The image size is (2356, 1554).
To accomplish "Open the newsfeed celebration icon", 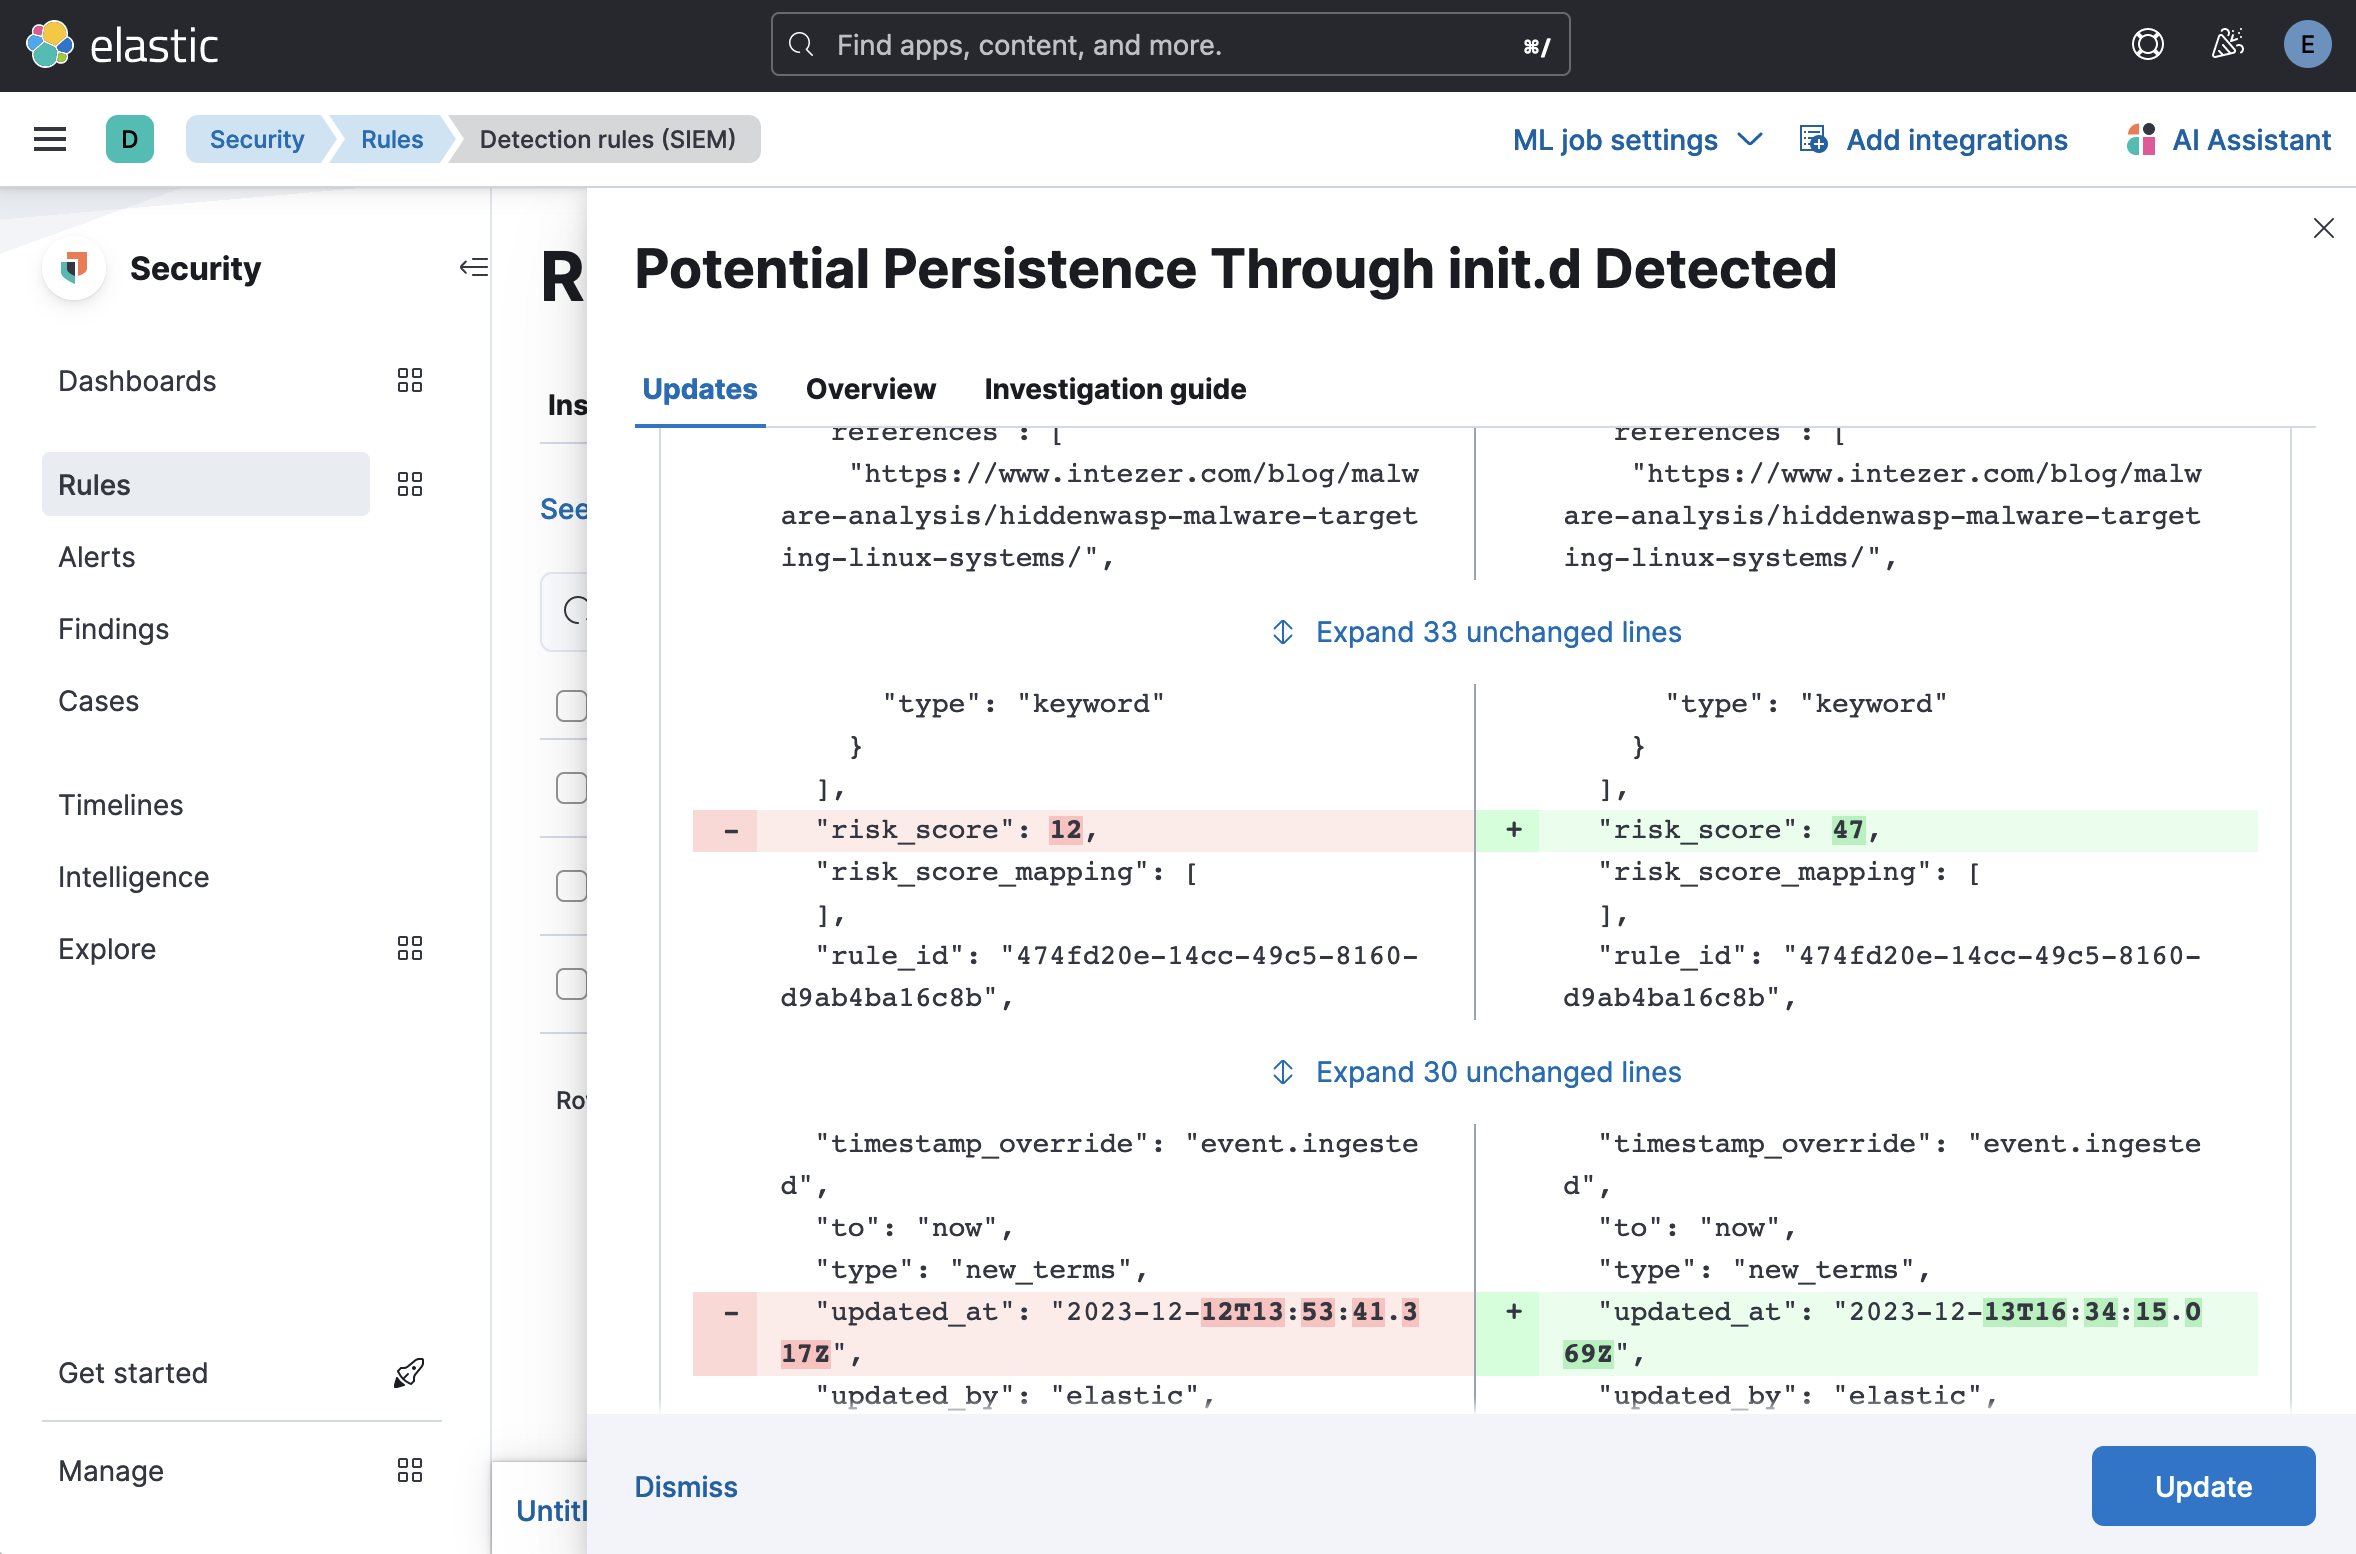I will 2227,45.
